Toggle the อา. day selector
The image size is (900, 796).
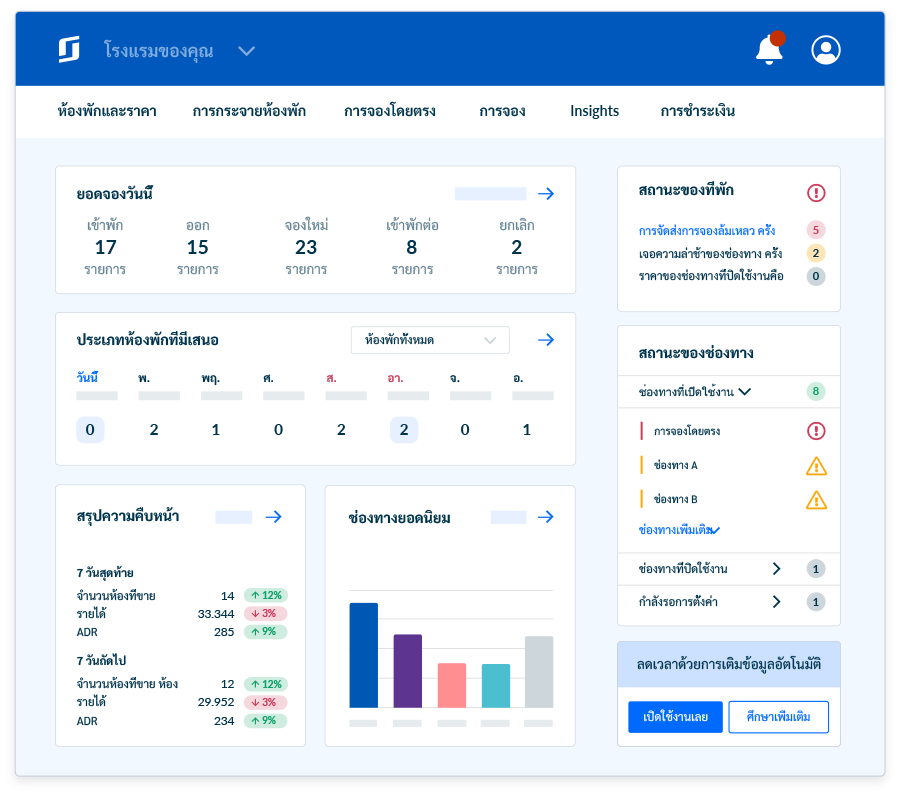point(403,430)
